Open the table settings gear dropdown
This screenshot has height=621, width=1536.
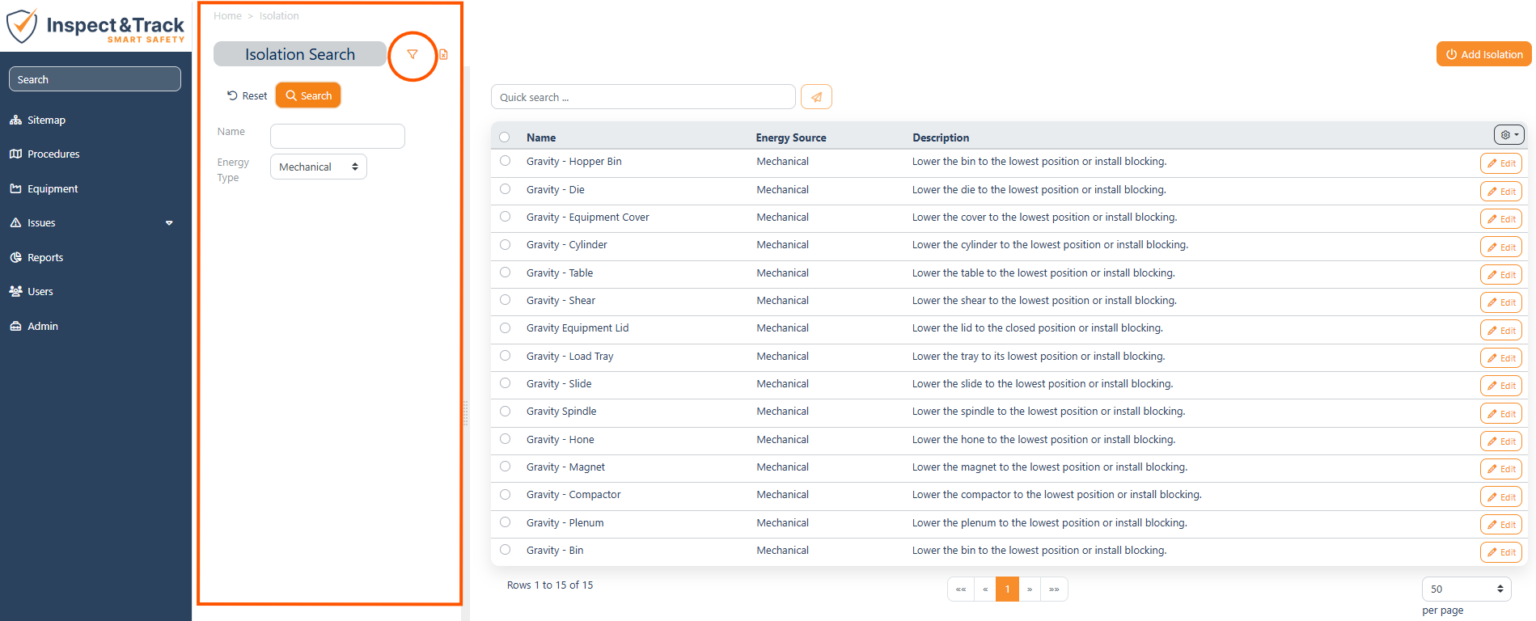(1508, 134)
